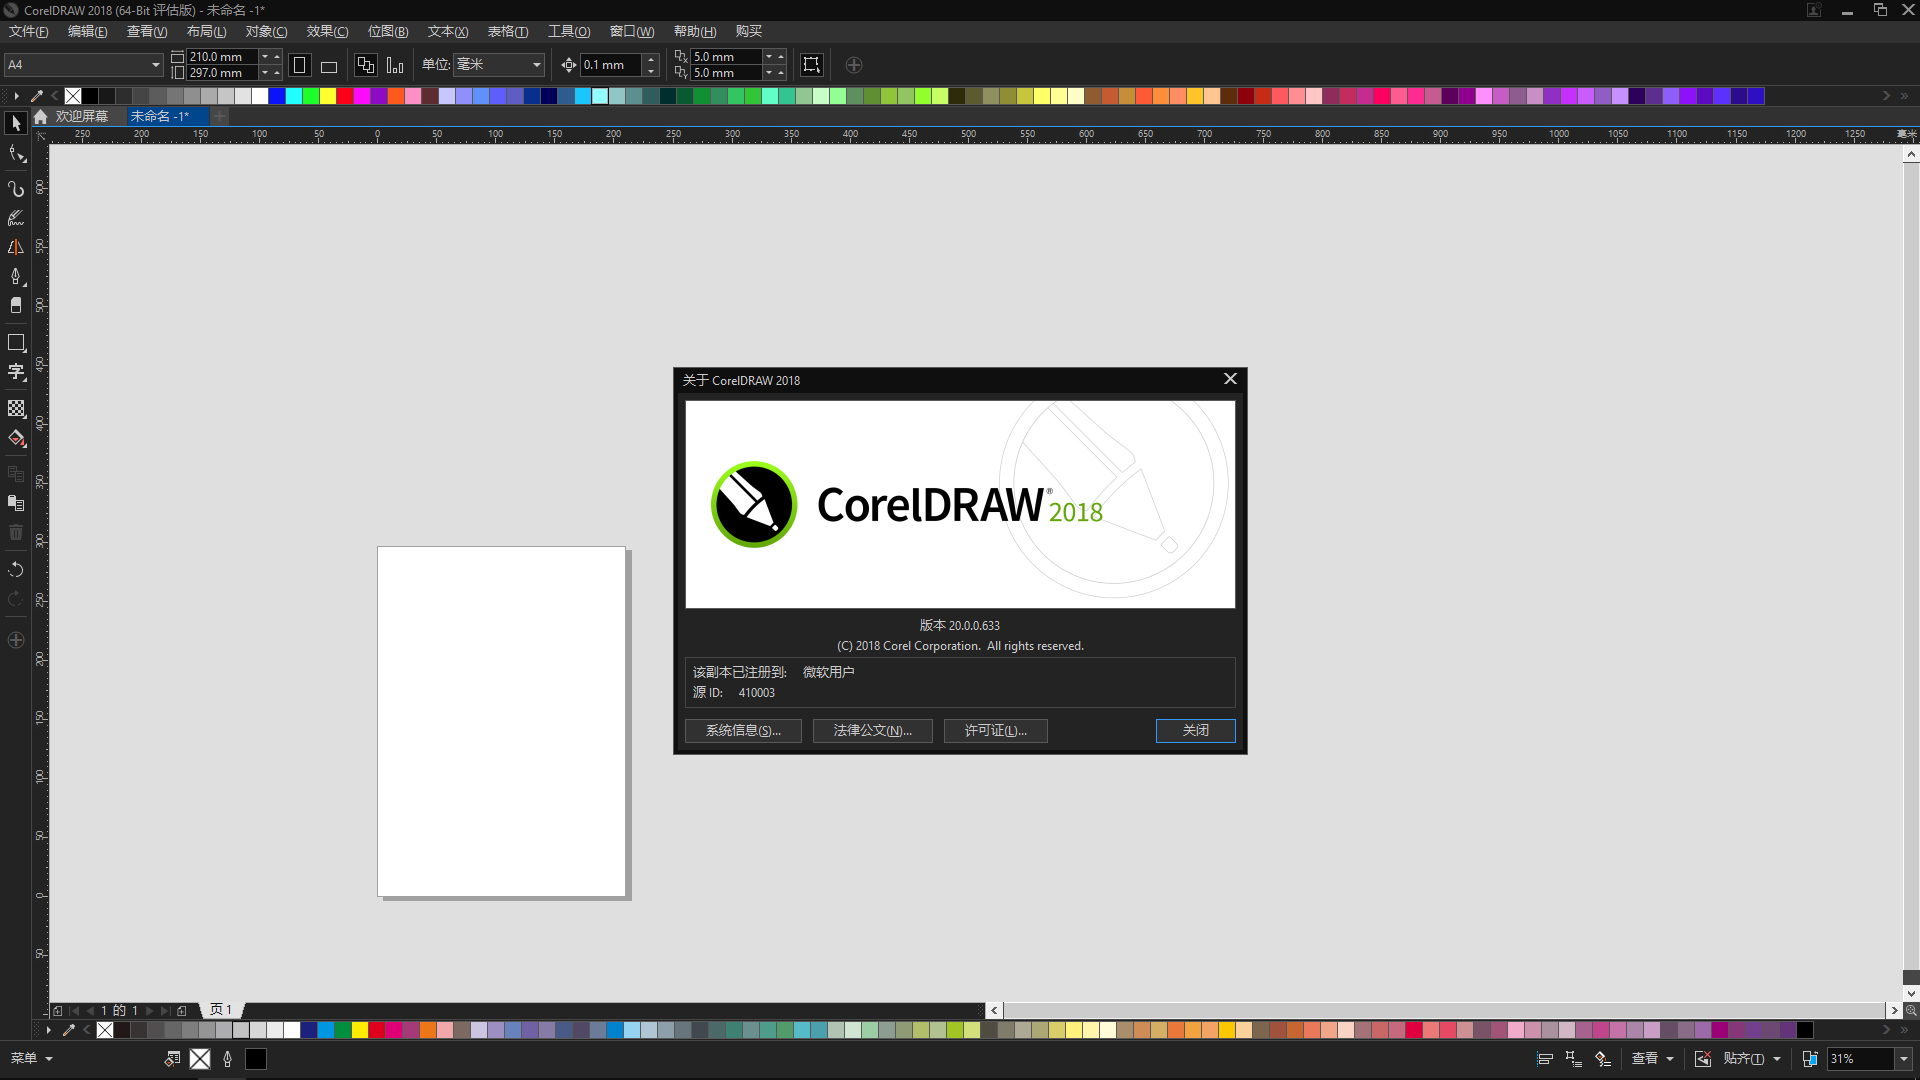This screenshot has width=1920, height=1080.
Task: Click the 关闭 button in About dialog
Action: coord(1195,731)
